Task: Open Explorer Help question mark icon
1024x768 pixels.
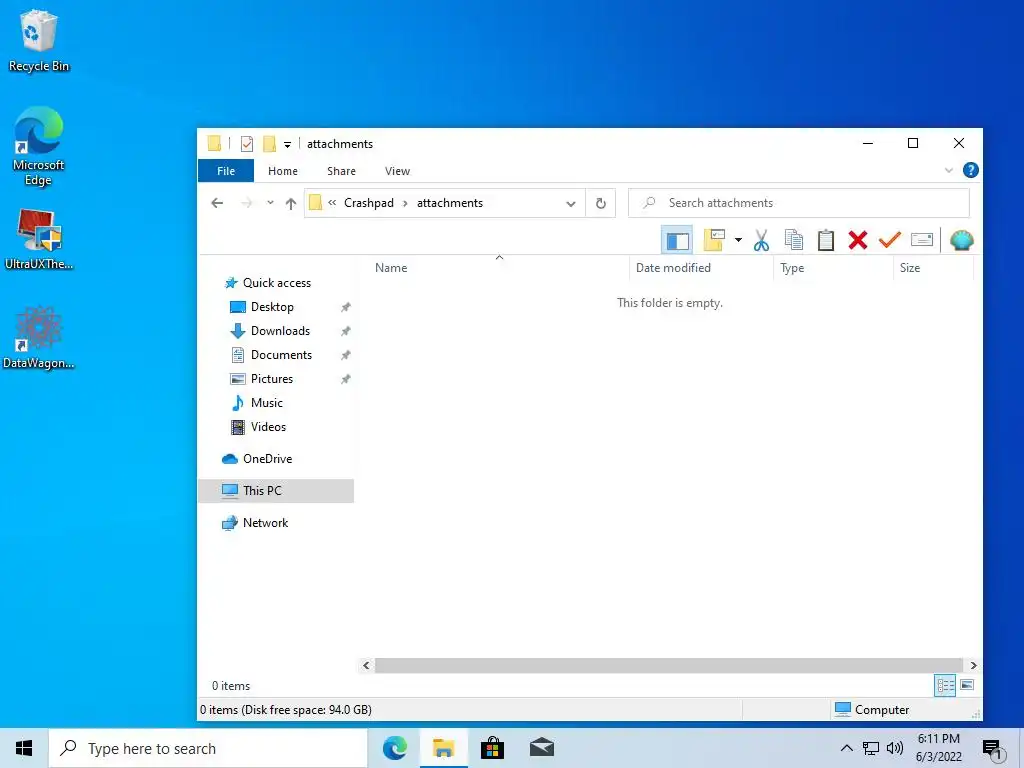Action: 970,170
